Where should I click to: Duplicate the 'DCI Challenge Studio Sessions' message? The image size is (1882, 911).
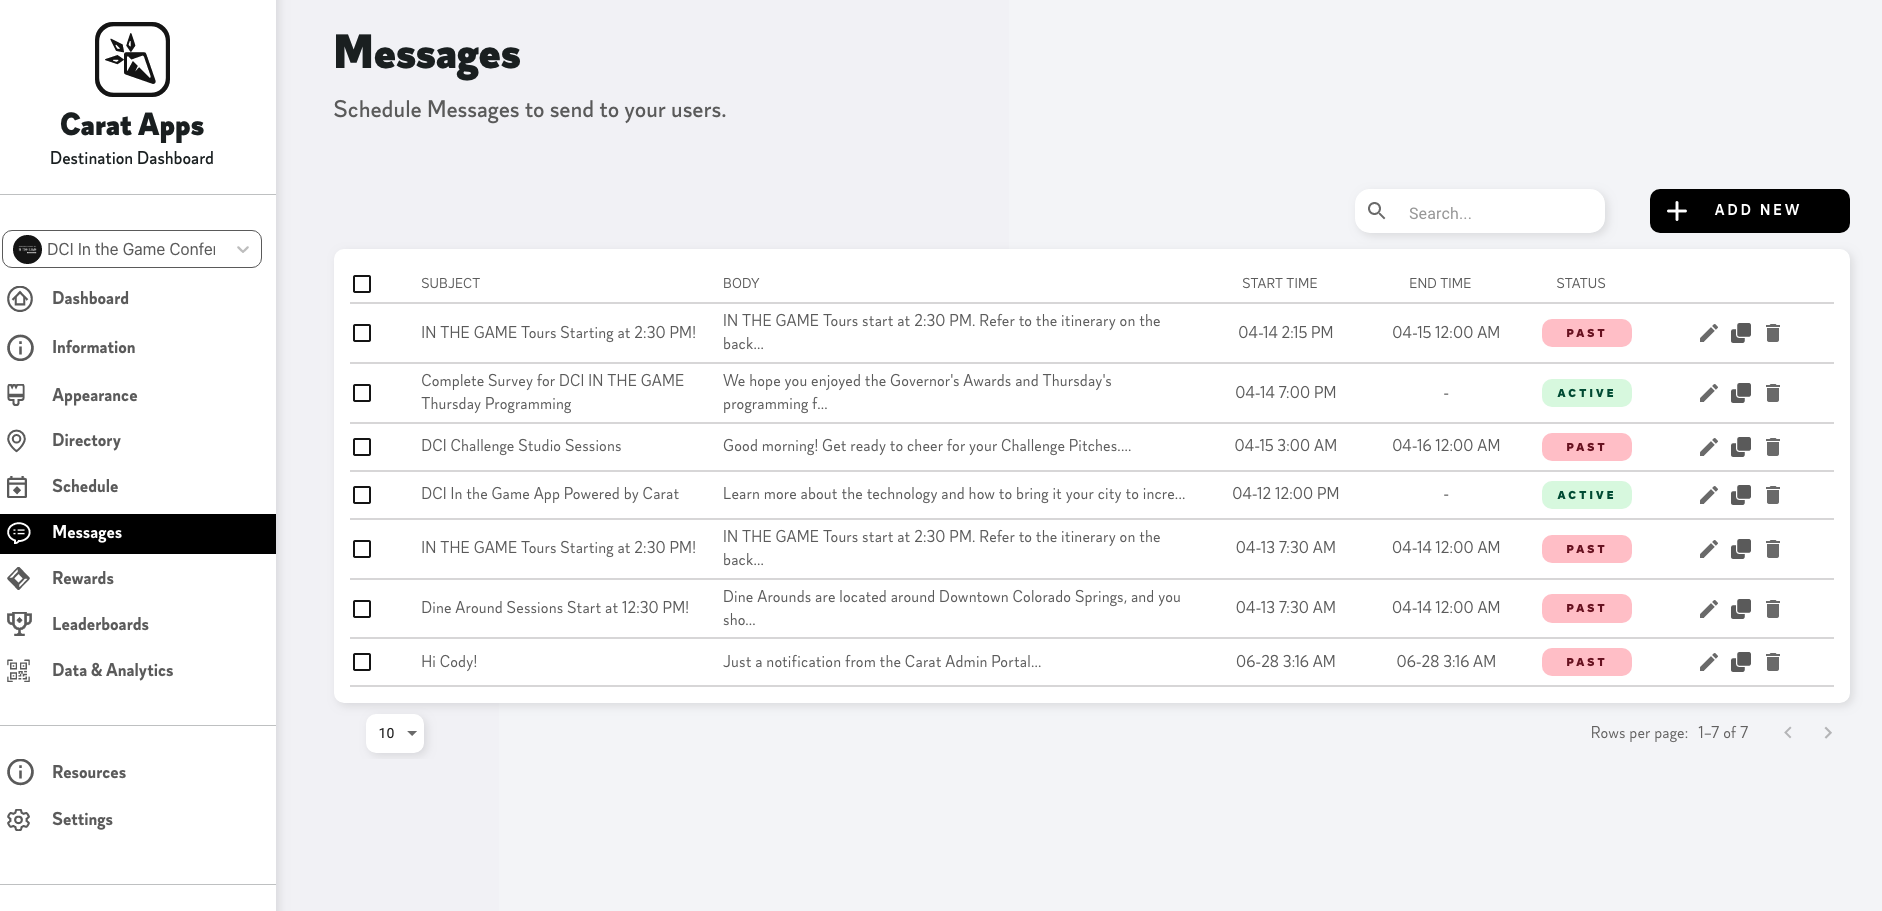tap(1741, 447)
